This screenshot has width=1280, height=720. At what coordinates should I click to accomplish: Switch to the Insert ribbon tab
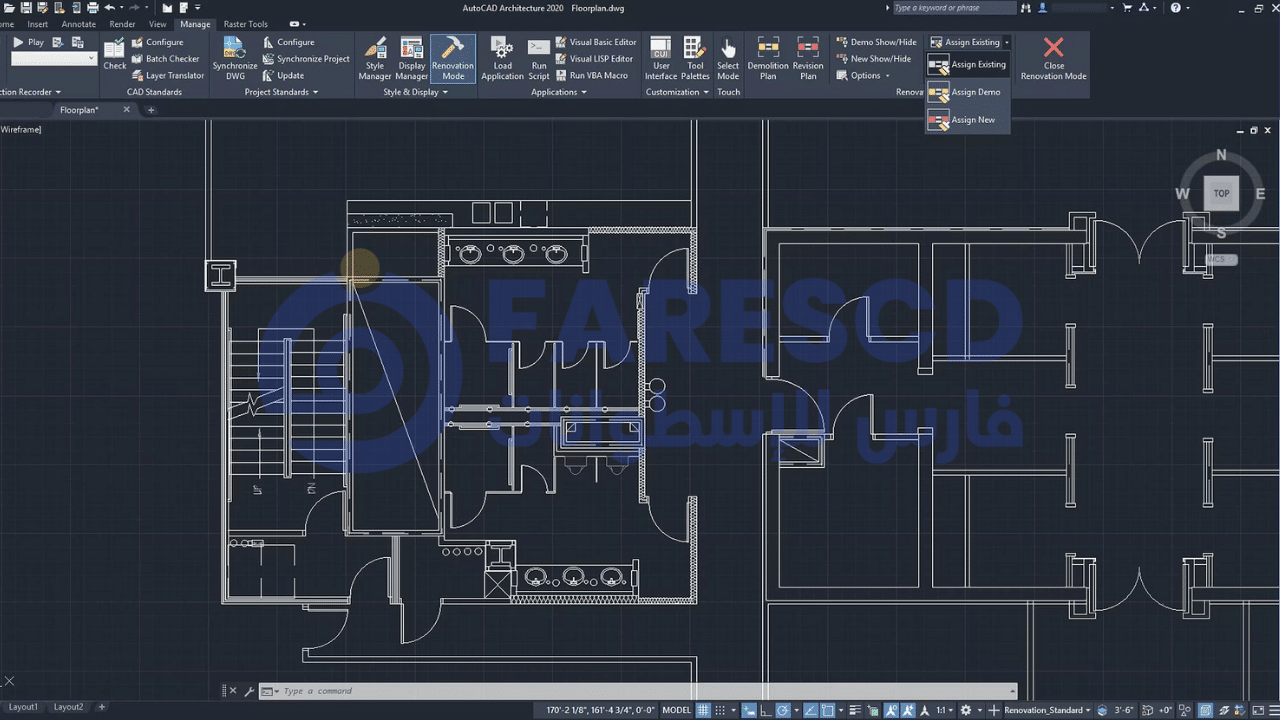[38, 24]
